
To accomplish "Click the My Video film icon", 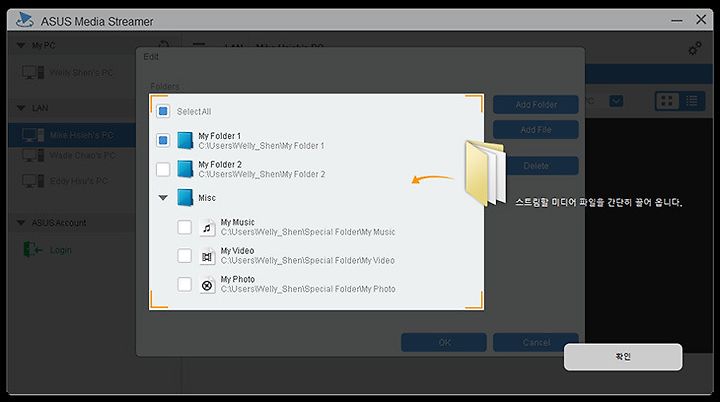I will (207, 256).
